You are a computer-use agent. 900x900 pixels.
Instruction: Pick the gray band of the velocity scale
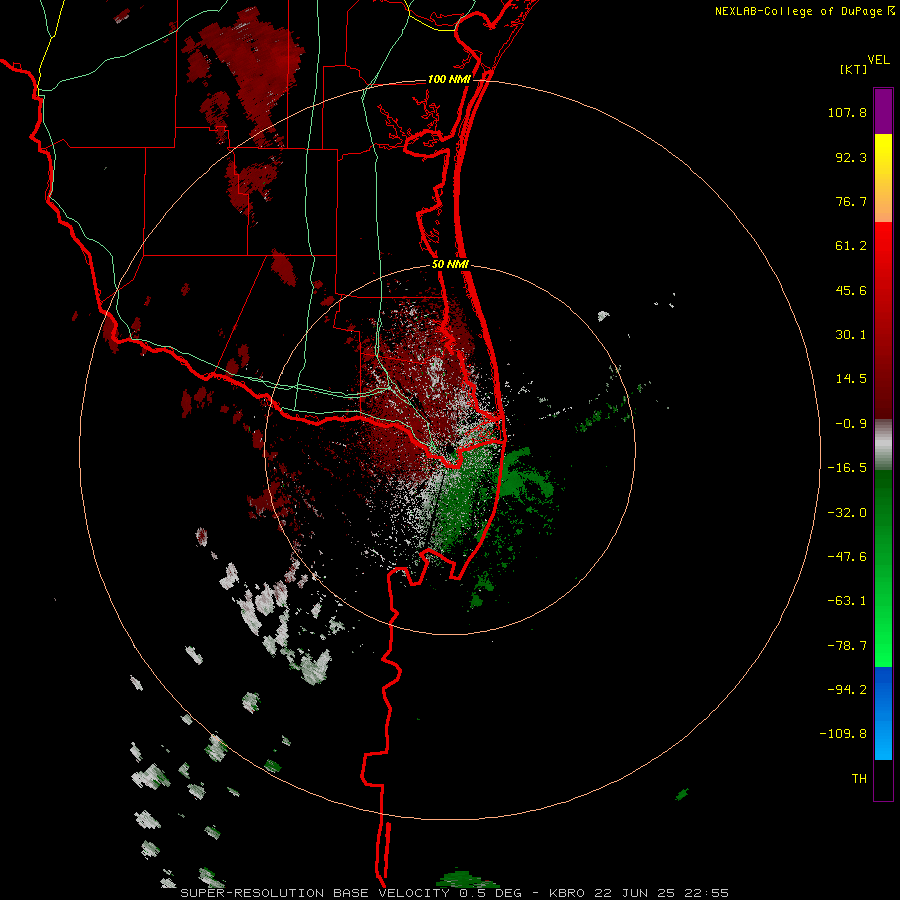(883, 445)
